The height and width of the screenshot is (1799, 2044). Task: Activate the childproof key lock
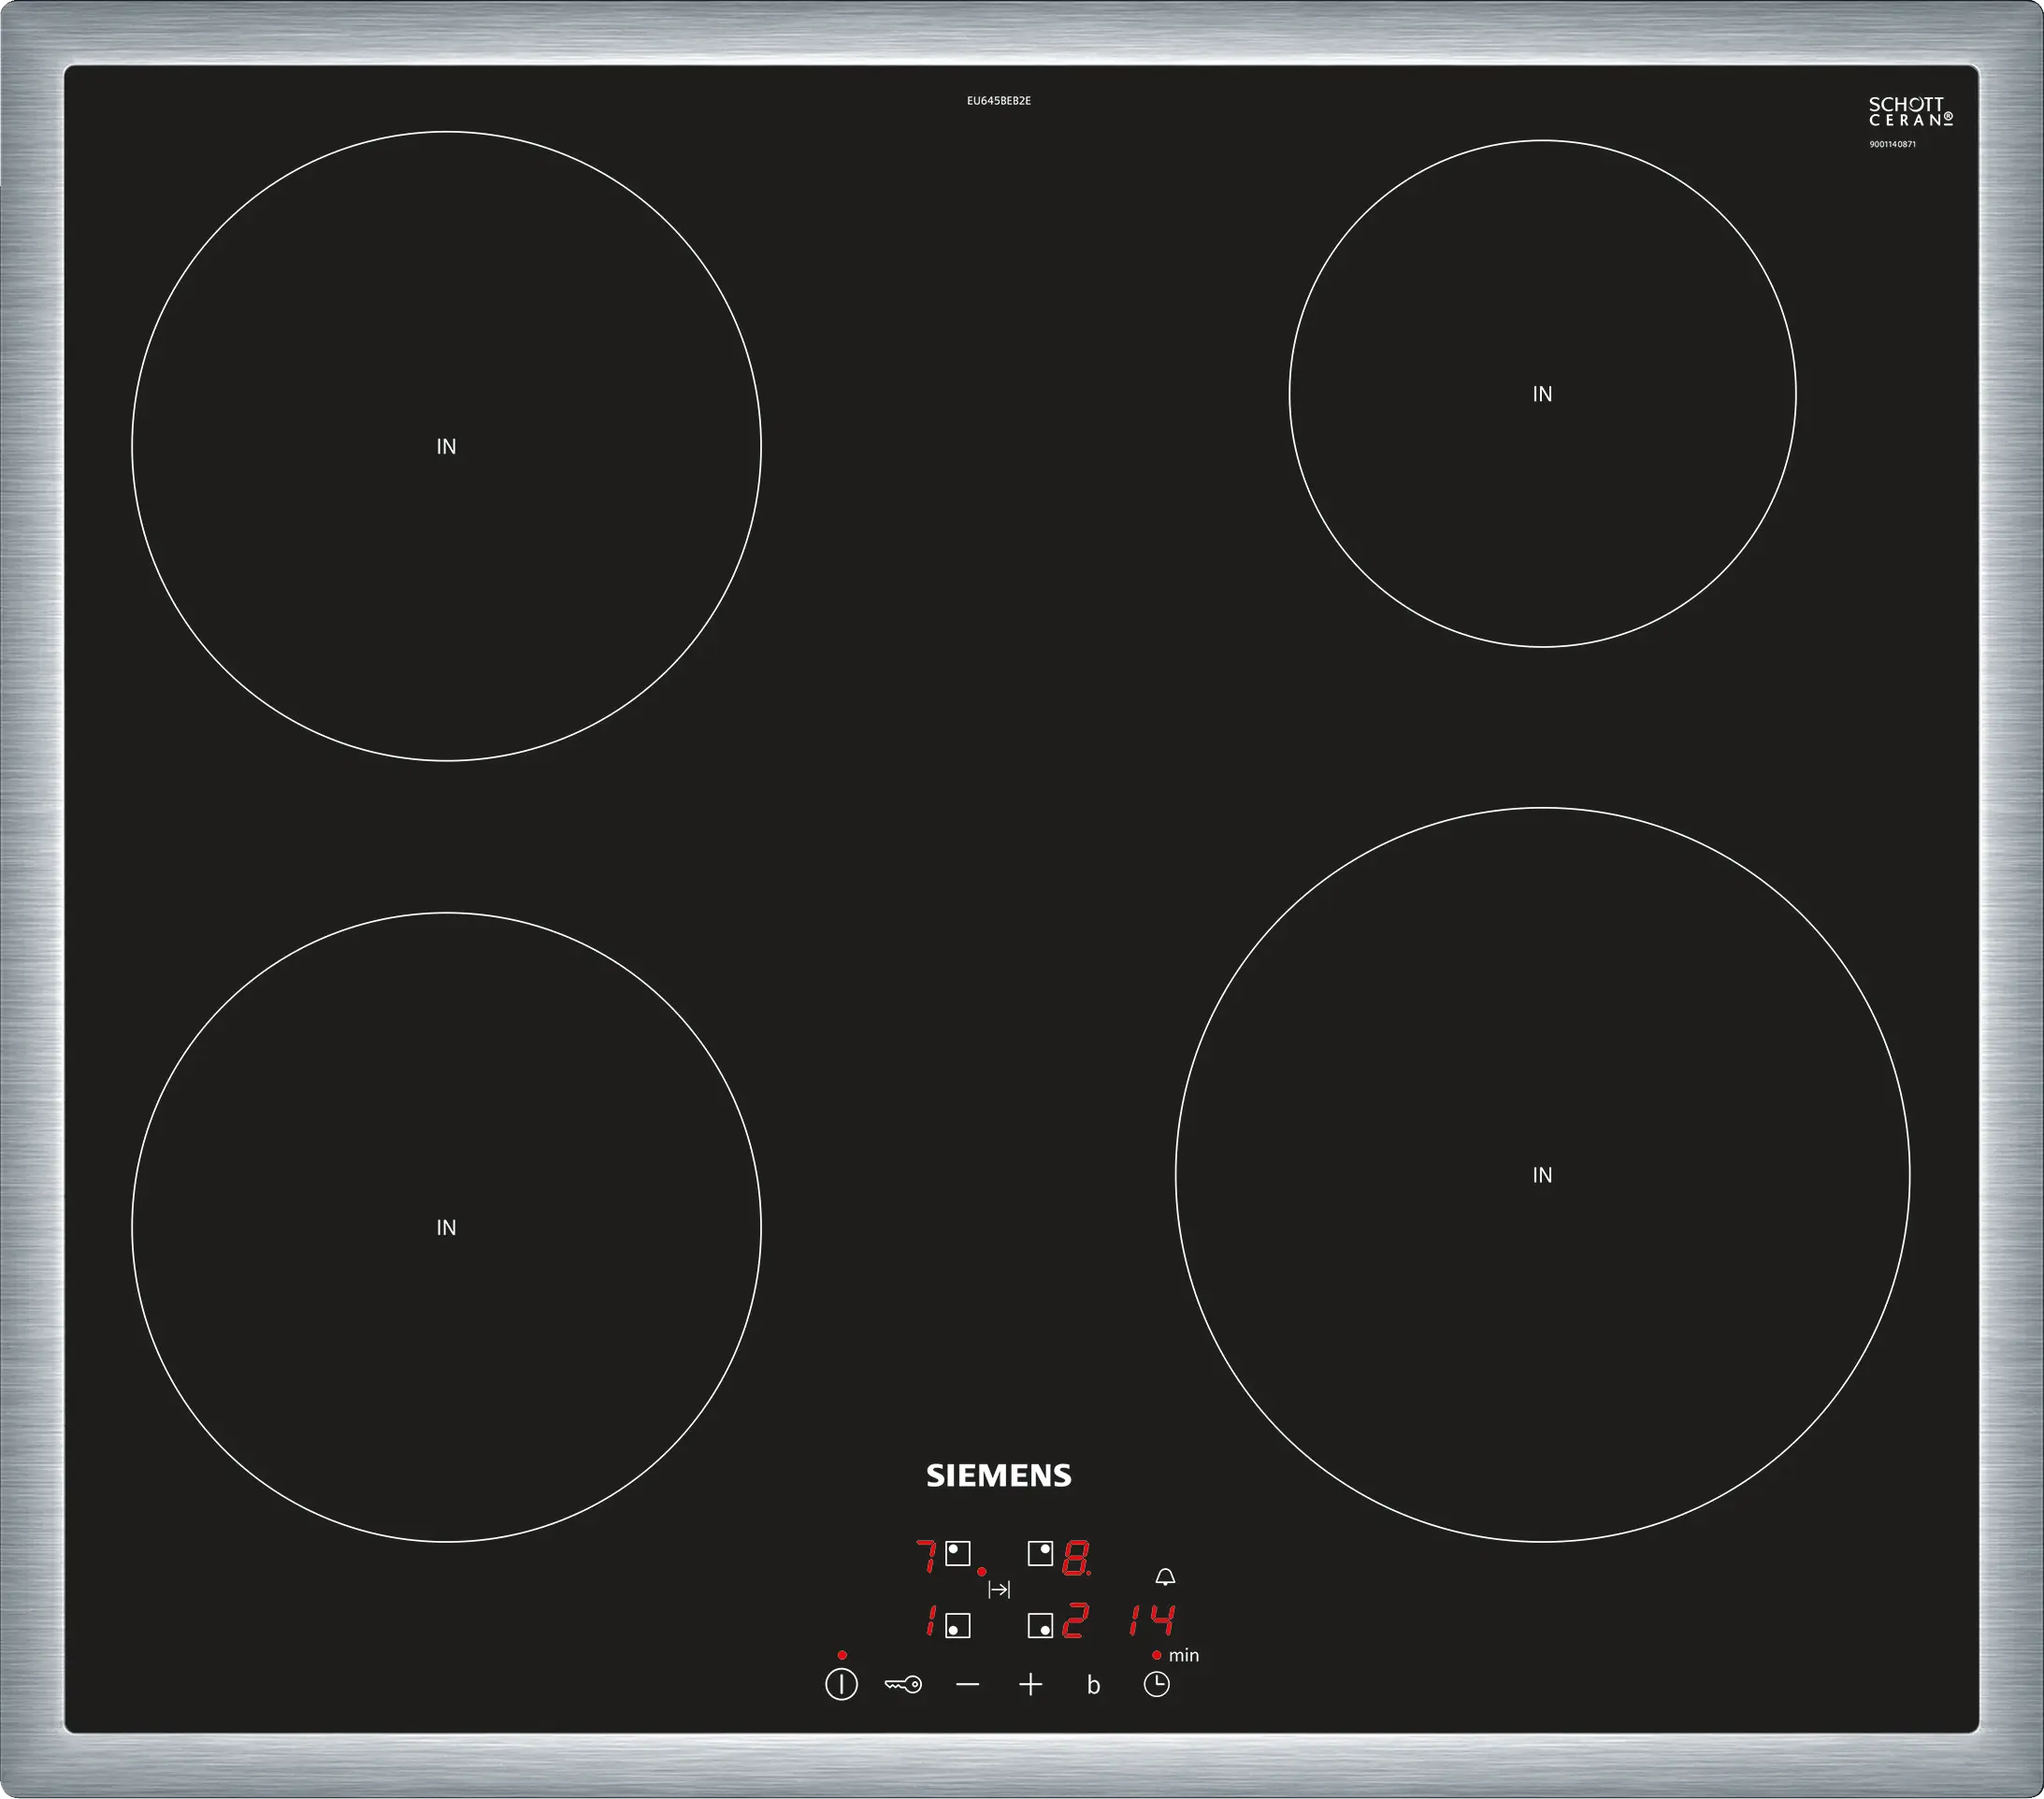point(903,1685)
